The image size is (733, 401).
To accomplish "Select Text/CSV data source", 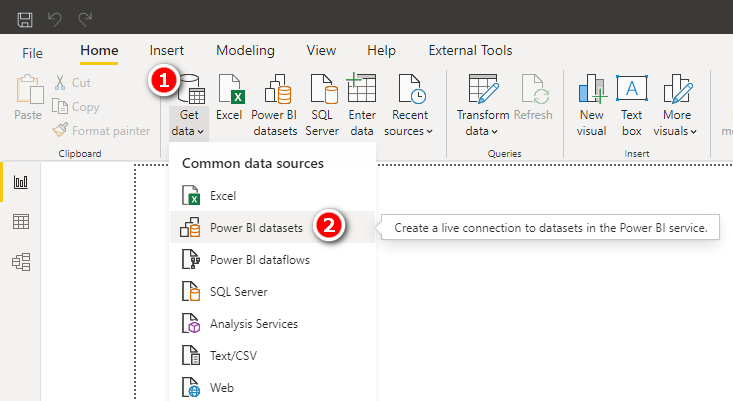I will pos(273,356).
